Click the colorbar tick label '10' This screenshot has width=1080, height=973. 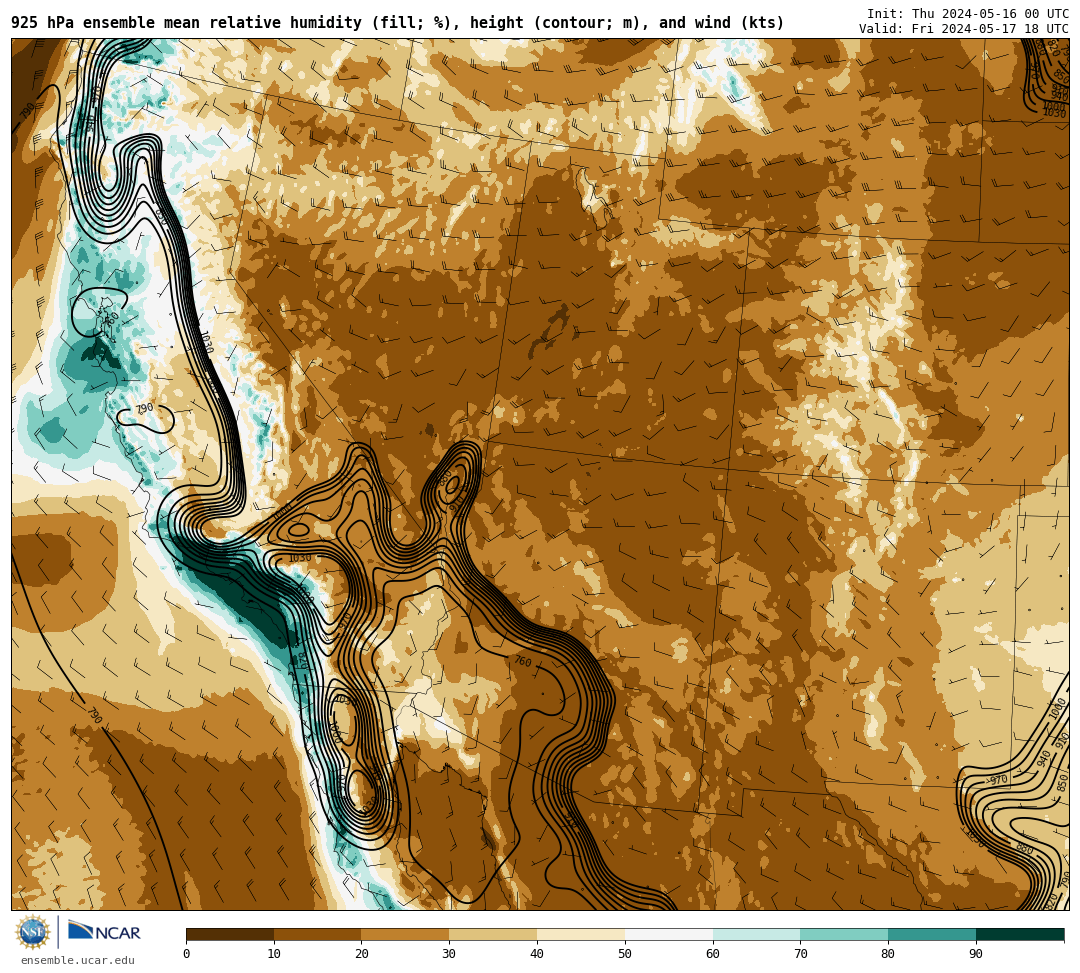(x=274, y=954)
